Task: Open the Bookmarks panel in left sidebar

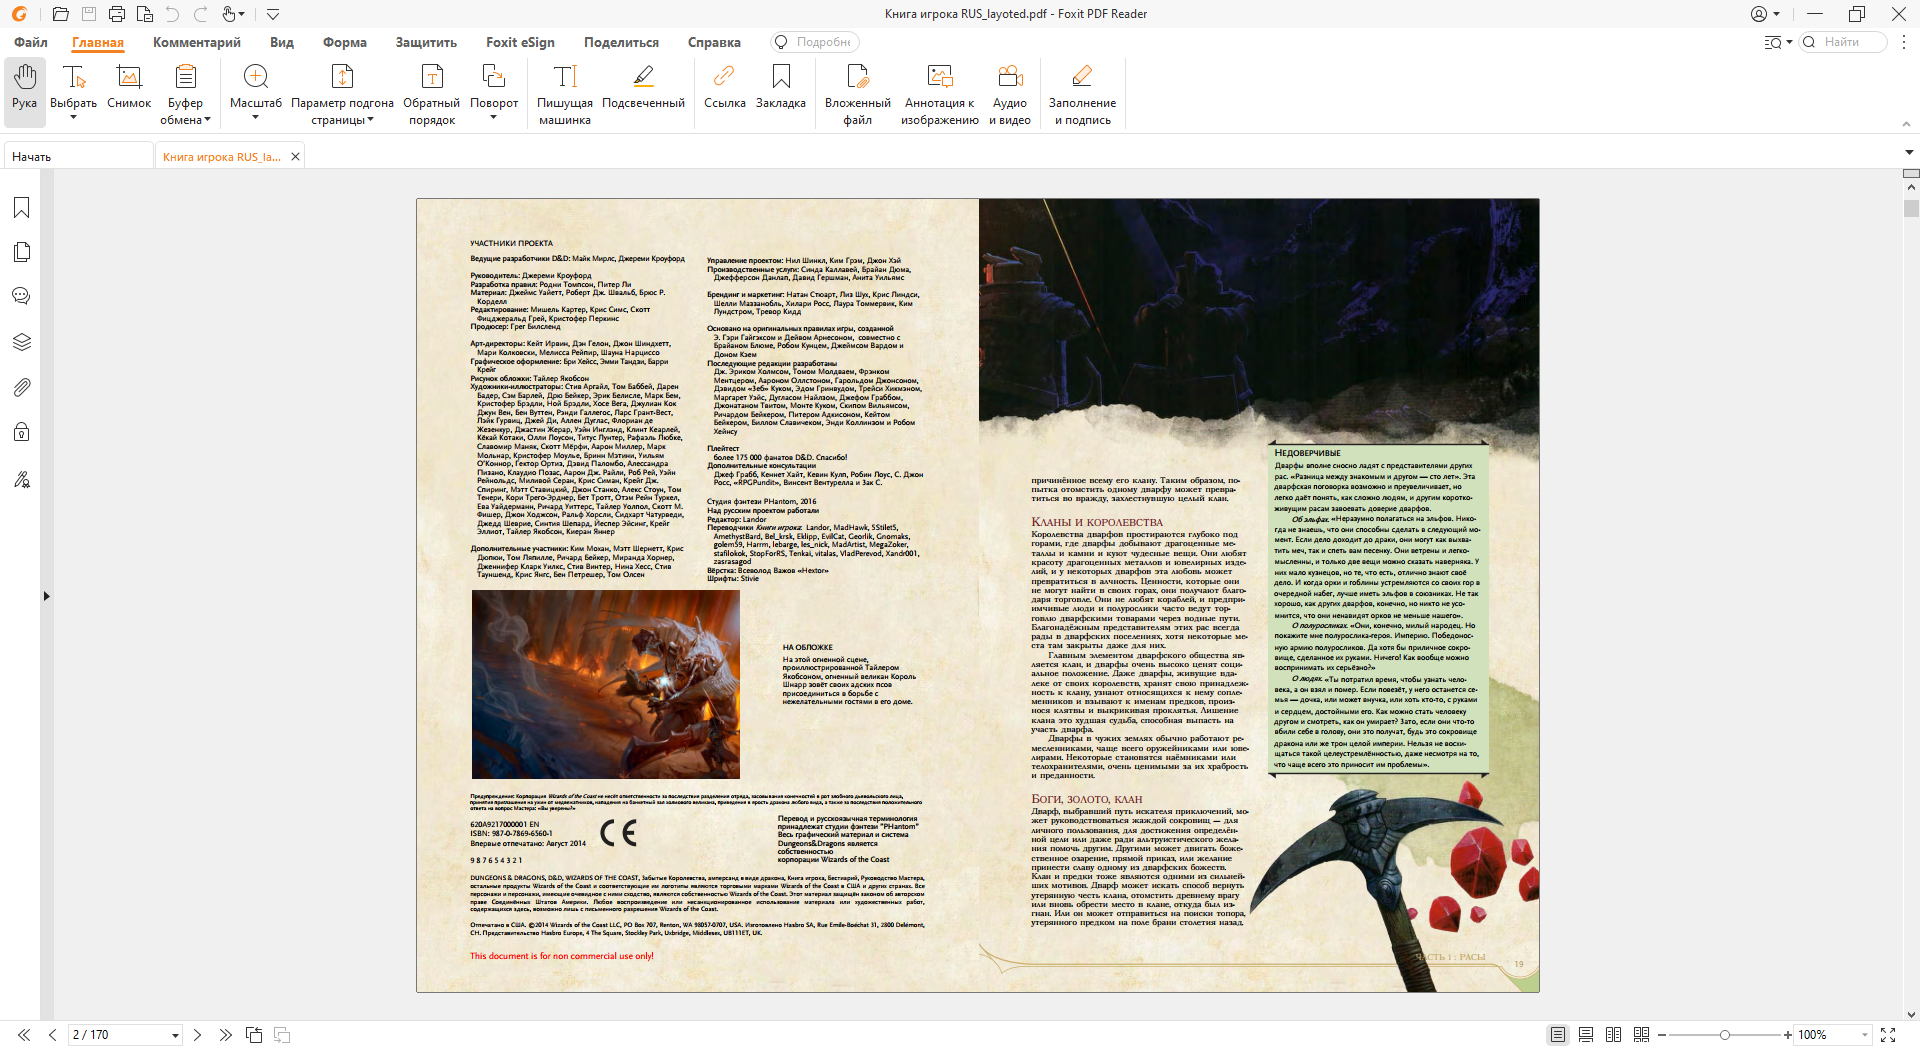Action: point(22,208)
